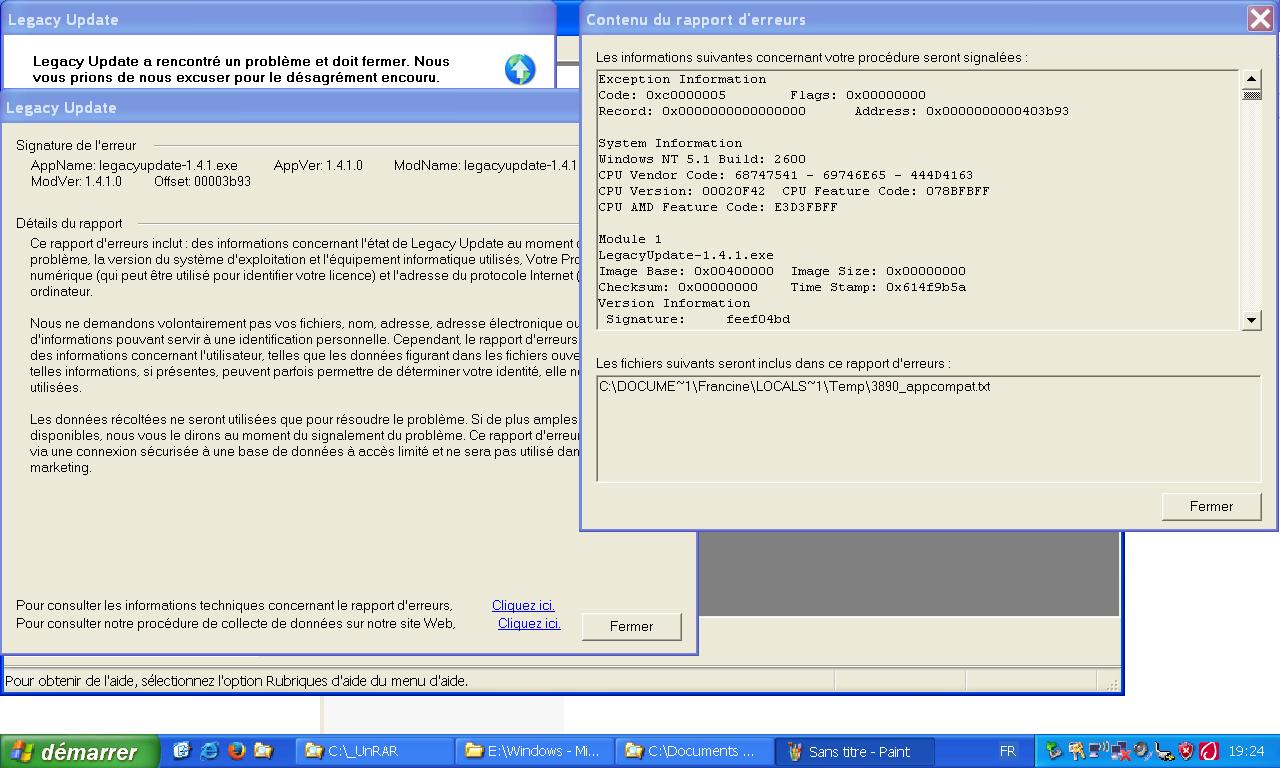Screen dimensions: 1280x768
Task: Open Show Desktop quick launch icon
Action: coord(182,750)
